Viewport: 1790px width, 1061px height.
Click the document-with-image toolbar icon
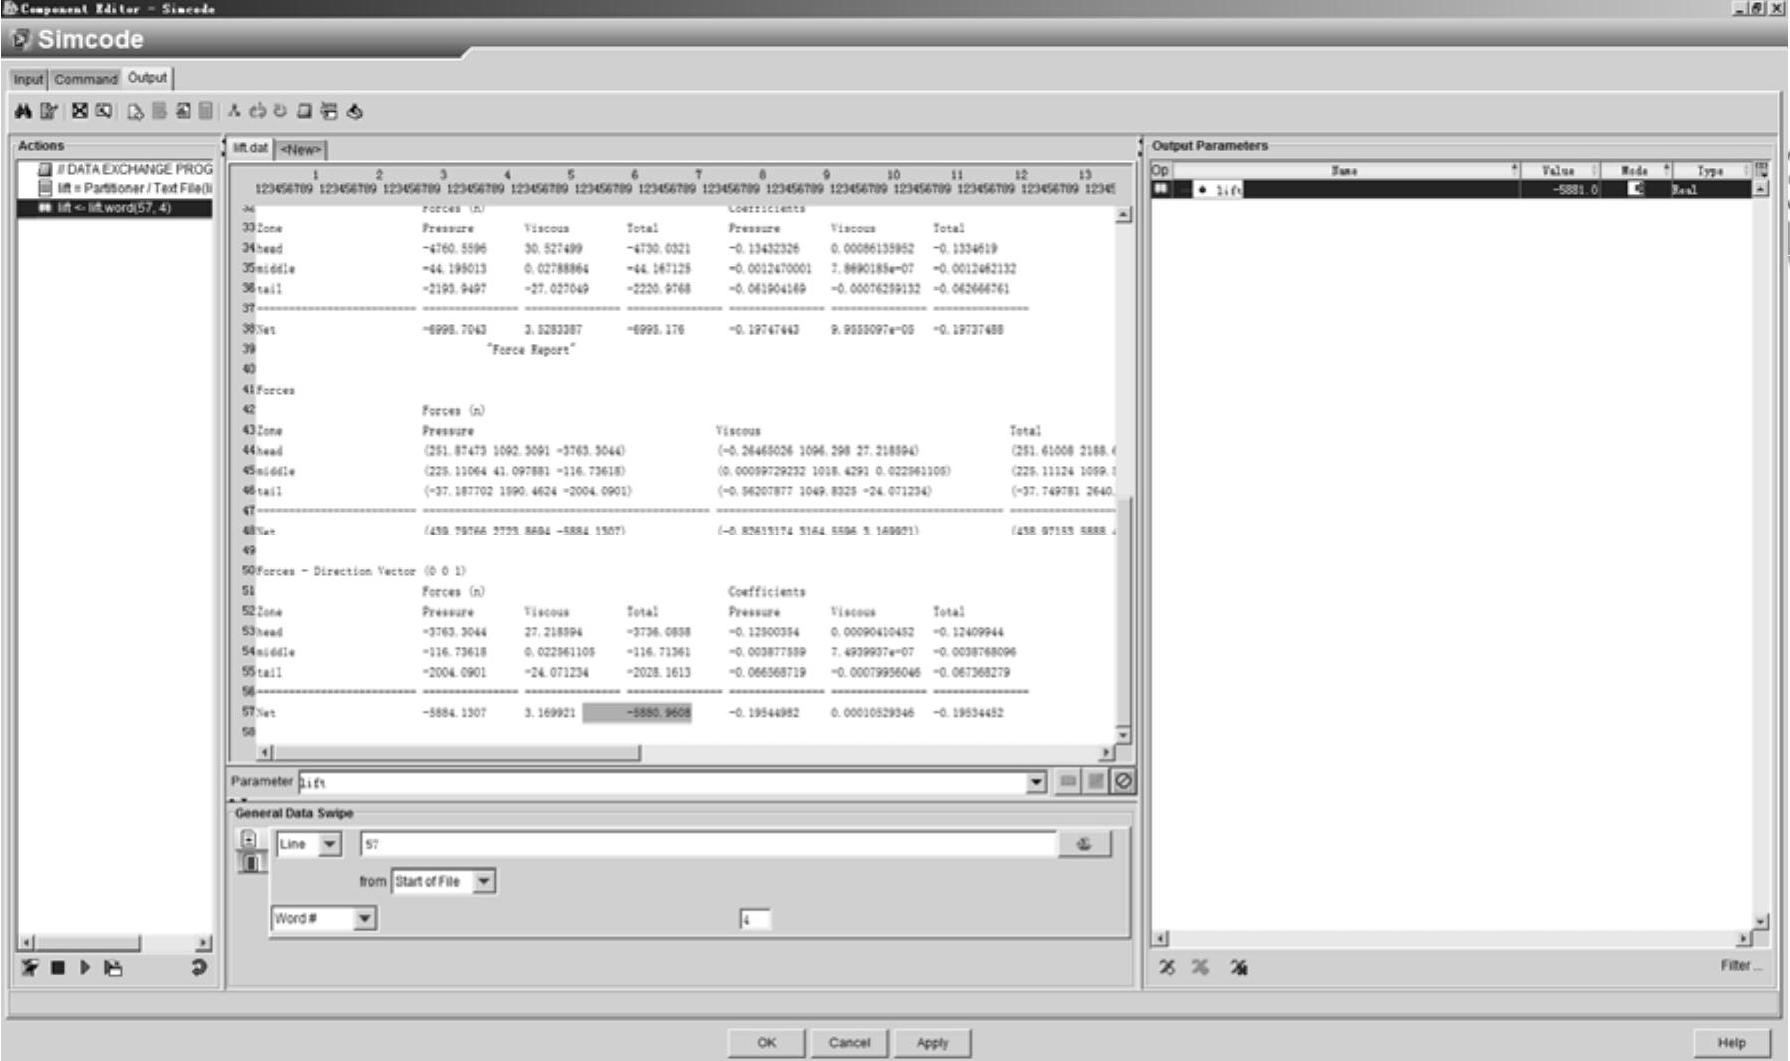(x=183, y=111)
